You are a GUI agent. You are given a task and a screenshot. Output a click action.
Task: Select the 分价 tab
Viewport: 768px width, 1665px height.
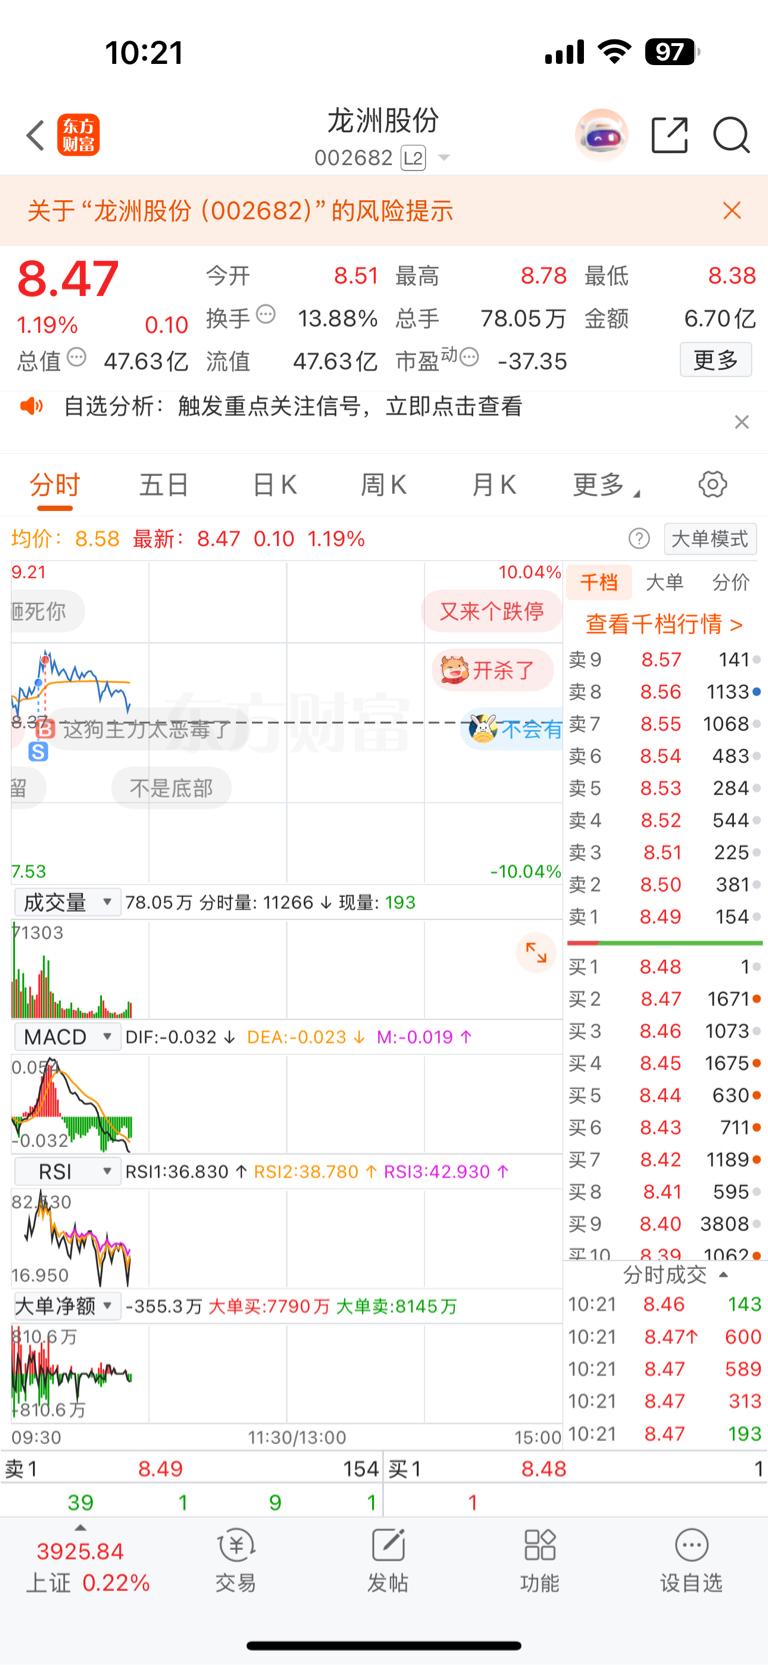click(731, 582)
